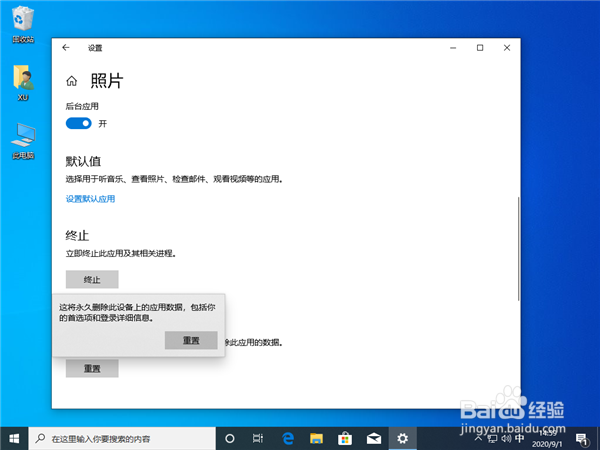Click the taskbar search box
Image resolution: width=600 pixels, height=450 pixels.
(x=122, y=439)
